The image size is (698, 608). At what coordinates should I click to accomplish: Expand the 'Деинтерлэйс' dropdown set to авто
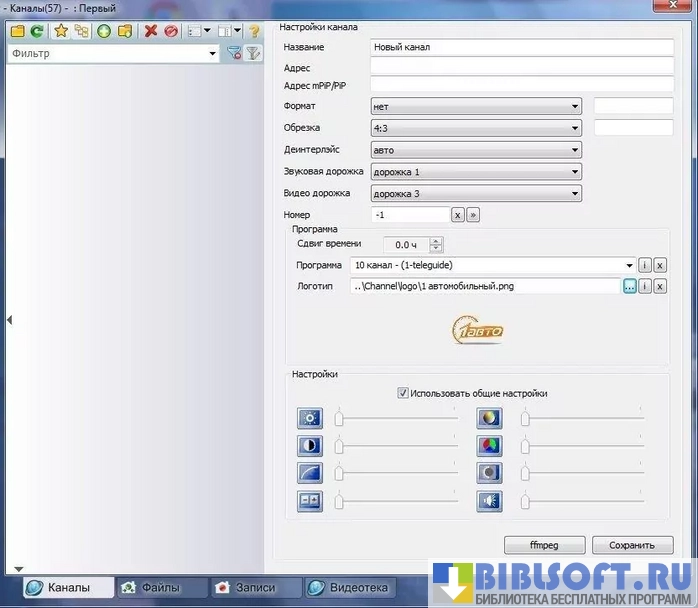[x=475, y=150]
